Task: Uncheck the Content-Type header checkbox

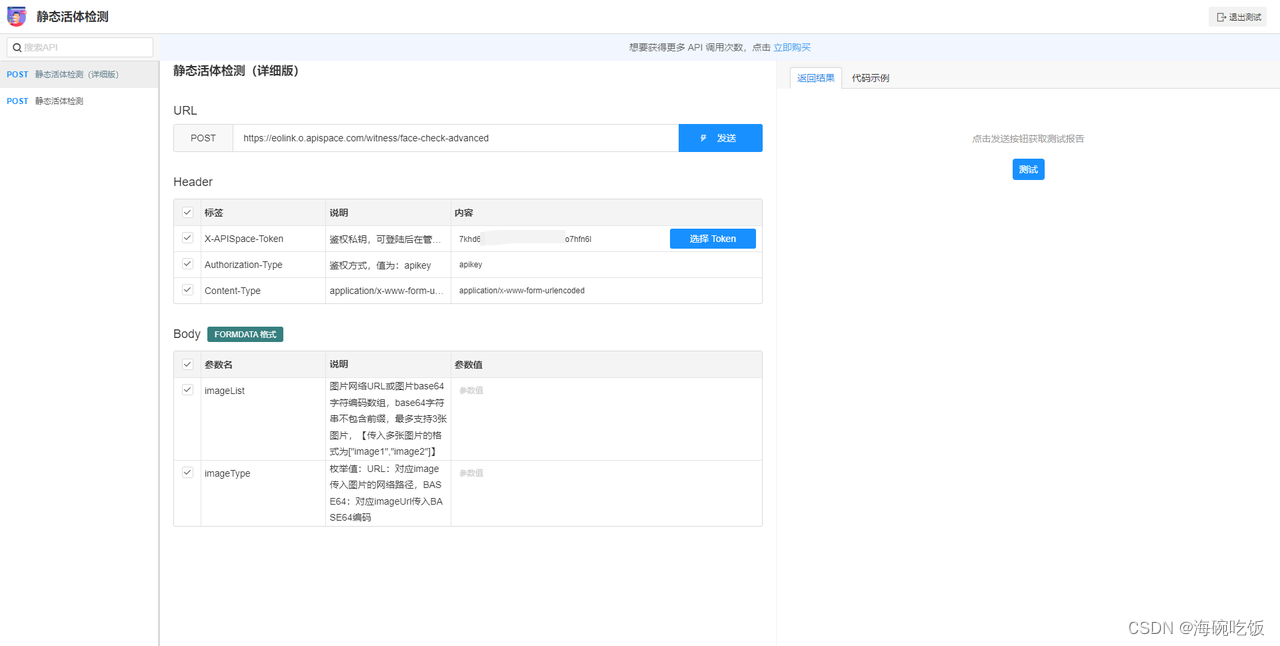Action: [x=187, y=290]
